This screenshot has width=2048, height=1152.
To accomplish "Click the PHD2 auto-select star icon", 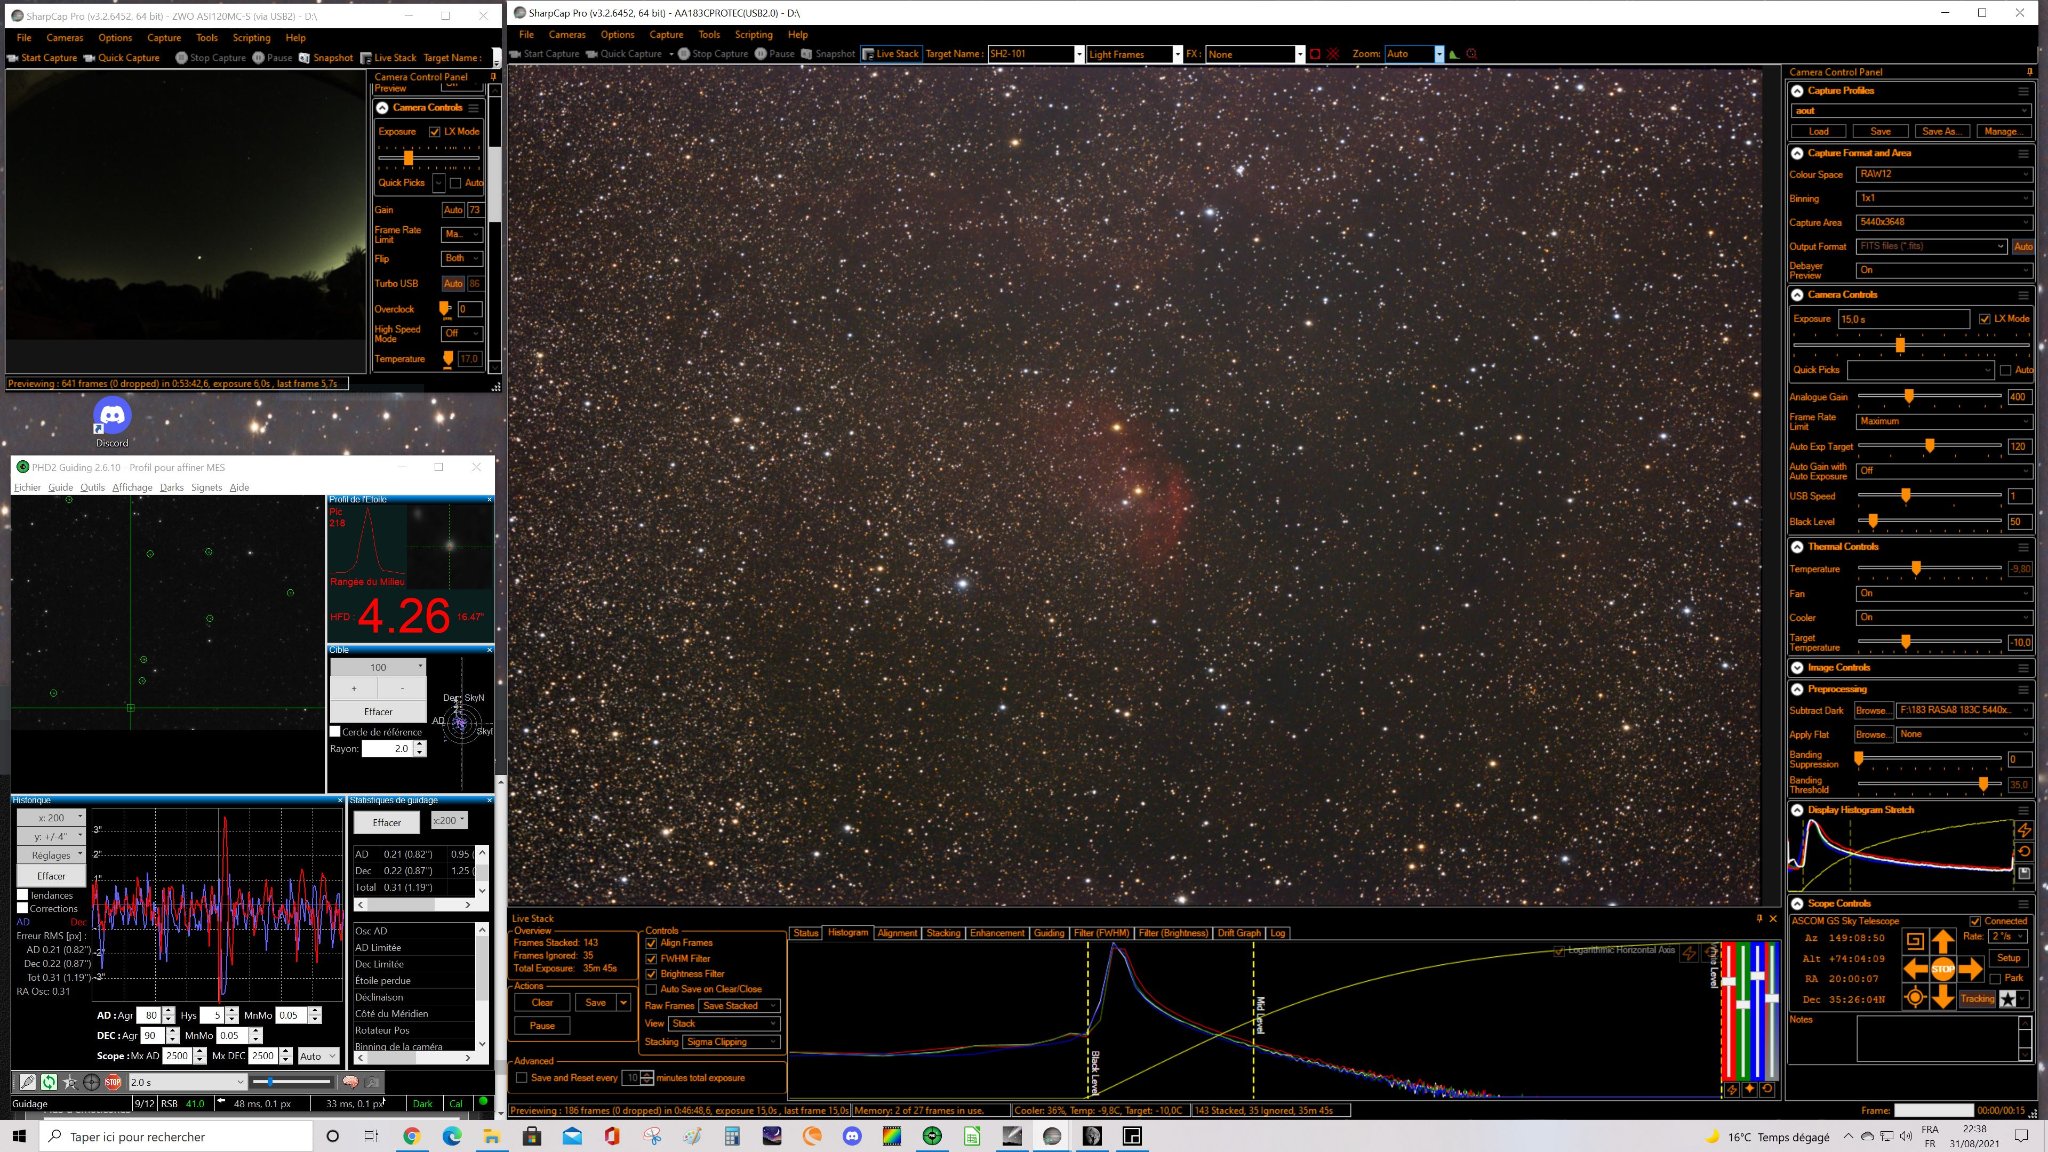I will coord(69,1082).
